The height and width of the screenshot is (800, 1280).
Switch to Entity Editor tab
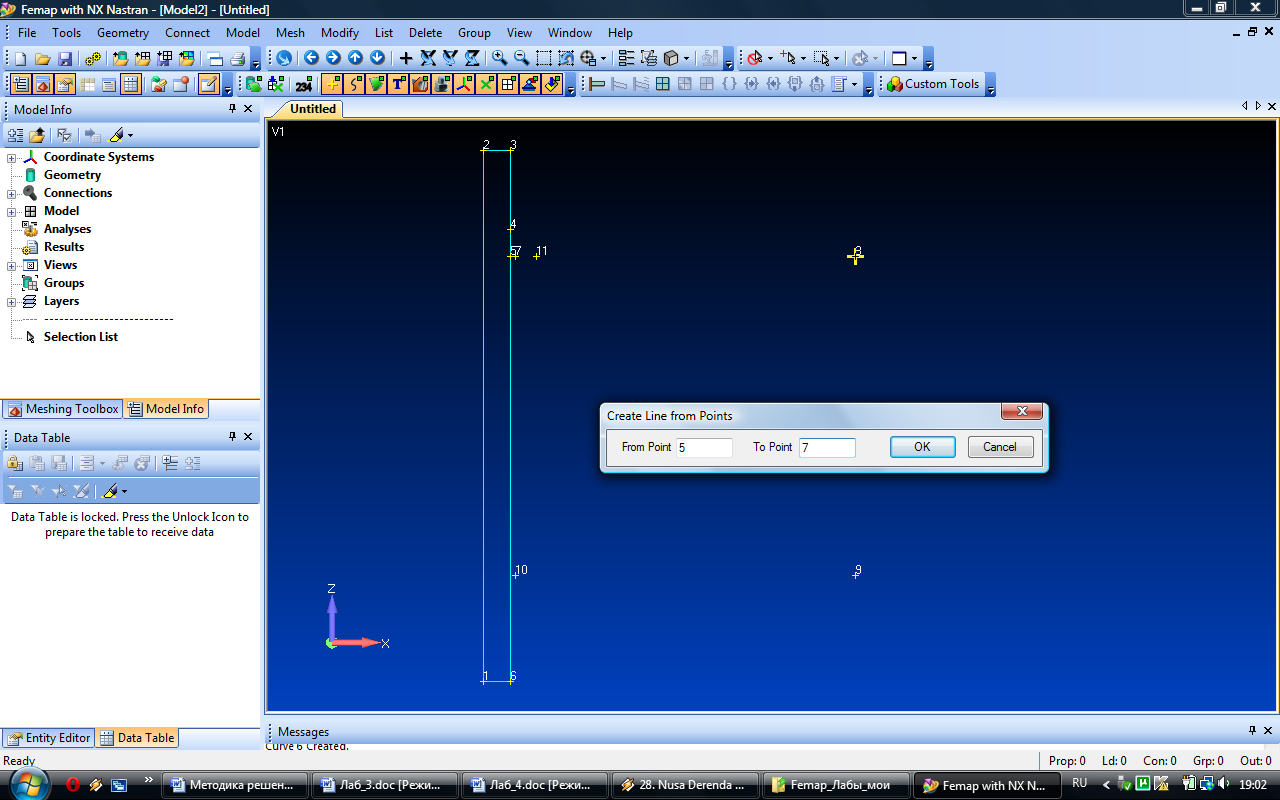49,738
